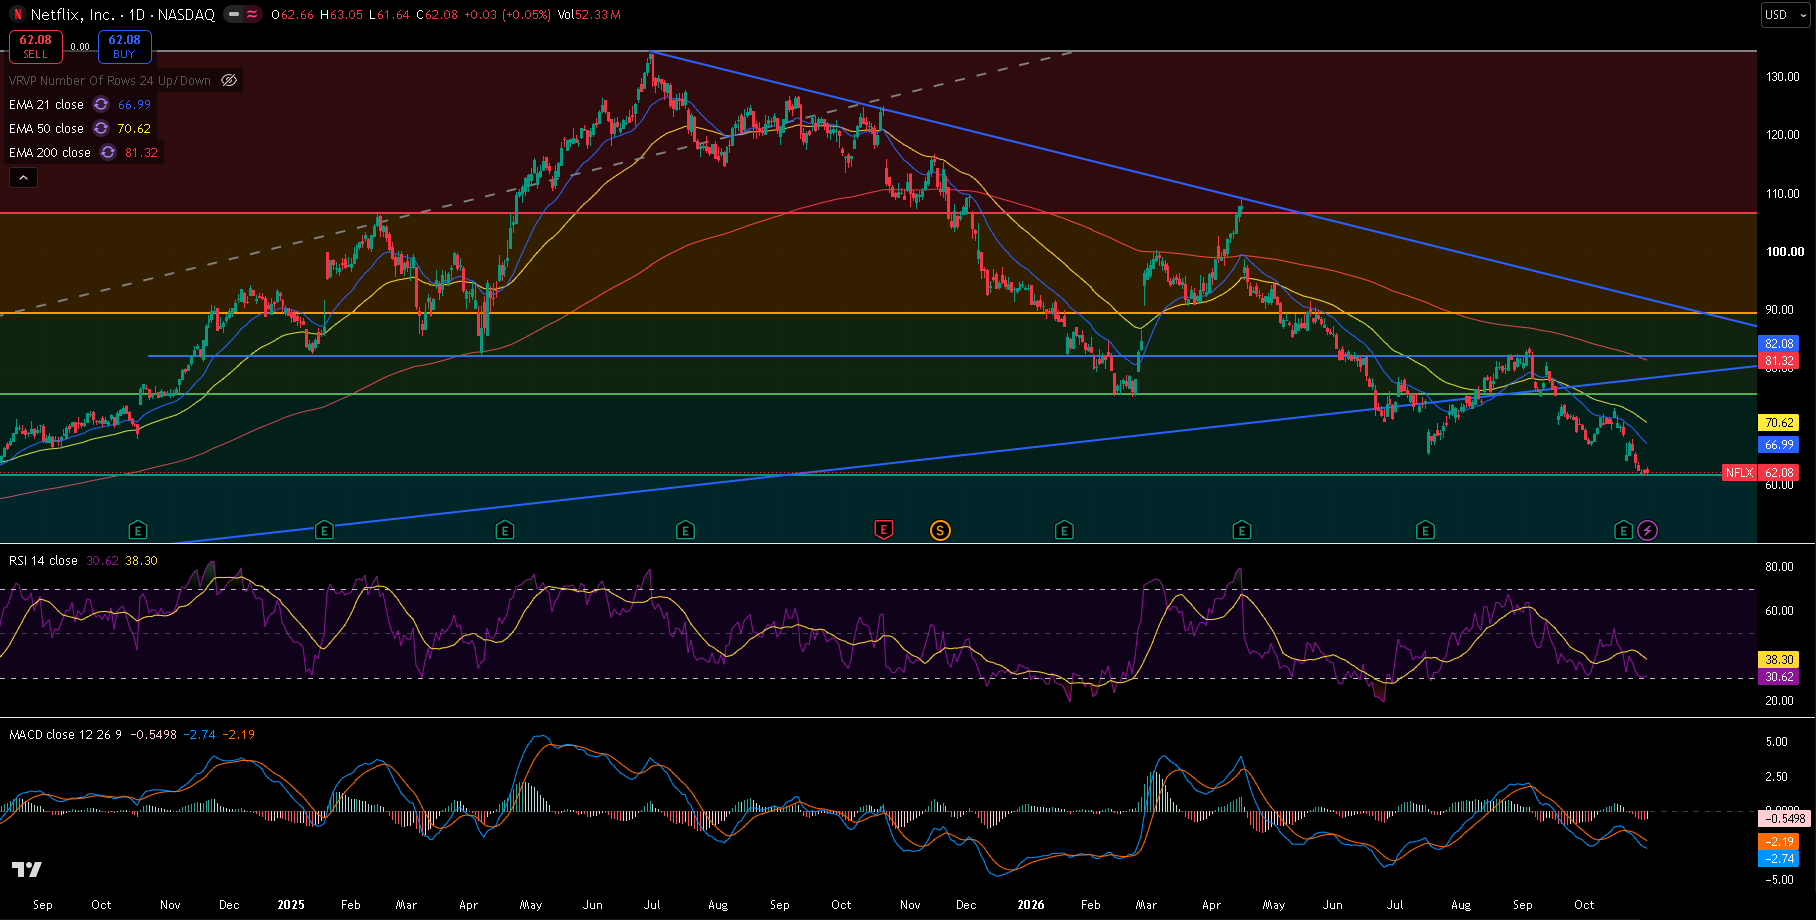Click the Netflix logo icon beside the symbol name

(16, 14)
